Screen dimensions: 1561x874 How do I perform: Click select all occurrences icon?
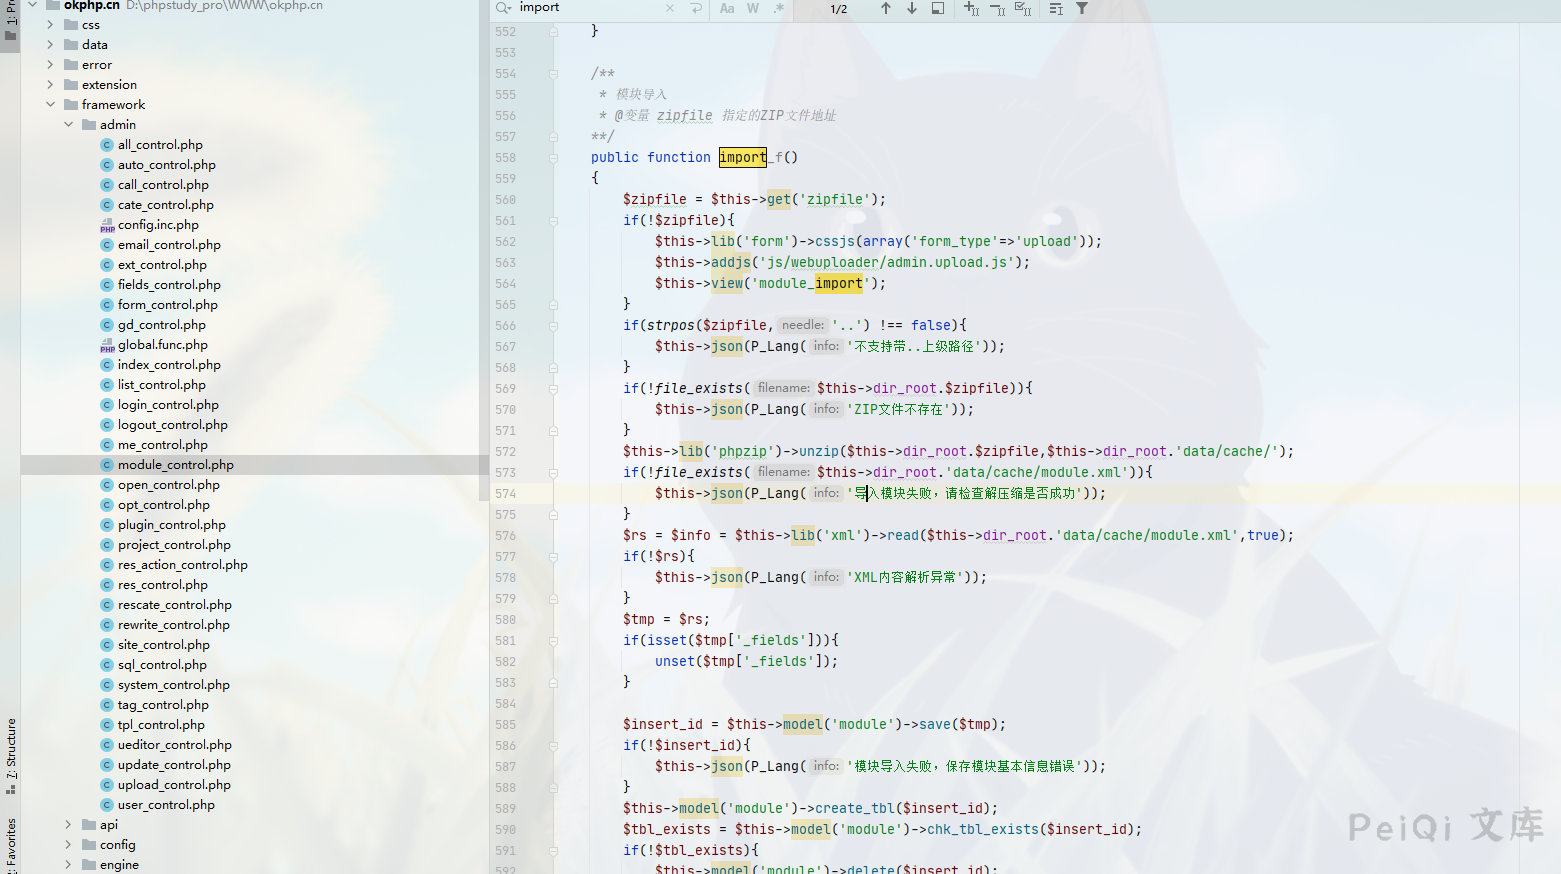click(x=1022, y=9)
